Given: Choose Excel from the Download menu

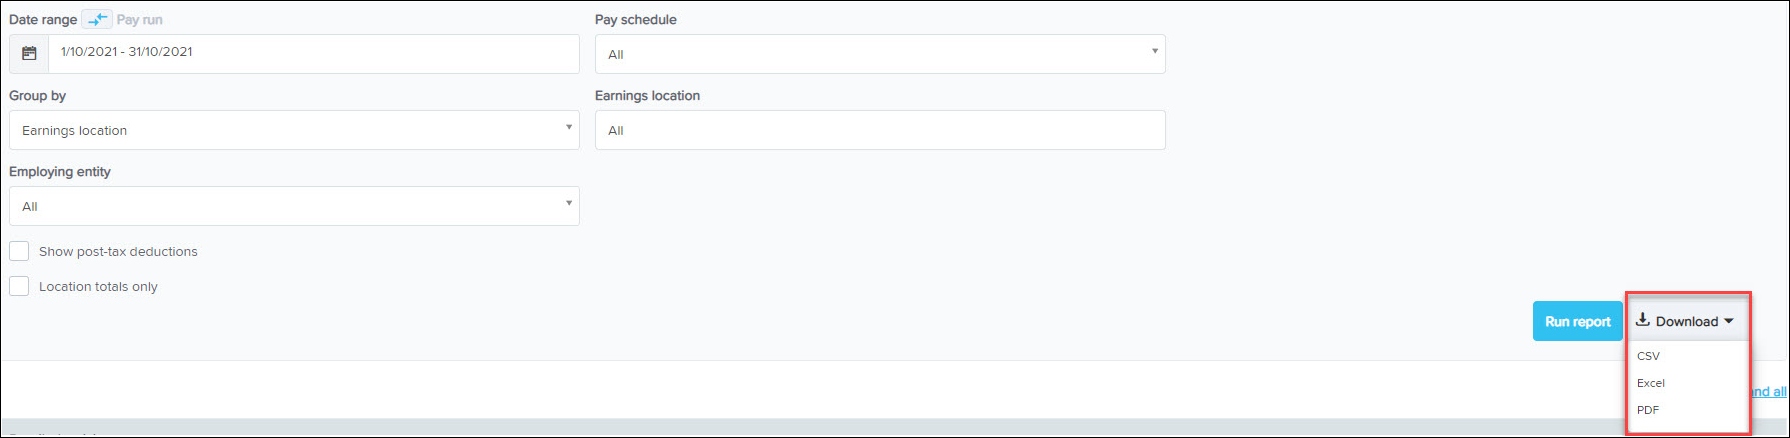Looking at the screenshot, I should [x=1651, y=383].
